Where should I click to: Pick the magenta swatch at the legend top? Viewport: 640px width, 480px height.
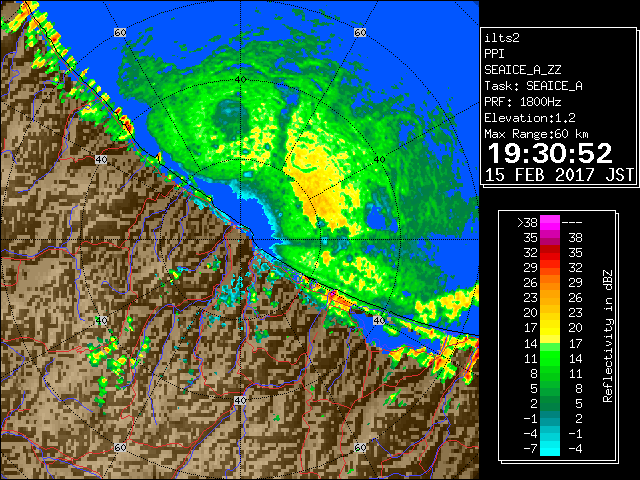point(550,222)
